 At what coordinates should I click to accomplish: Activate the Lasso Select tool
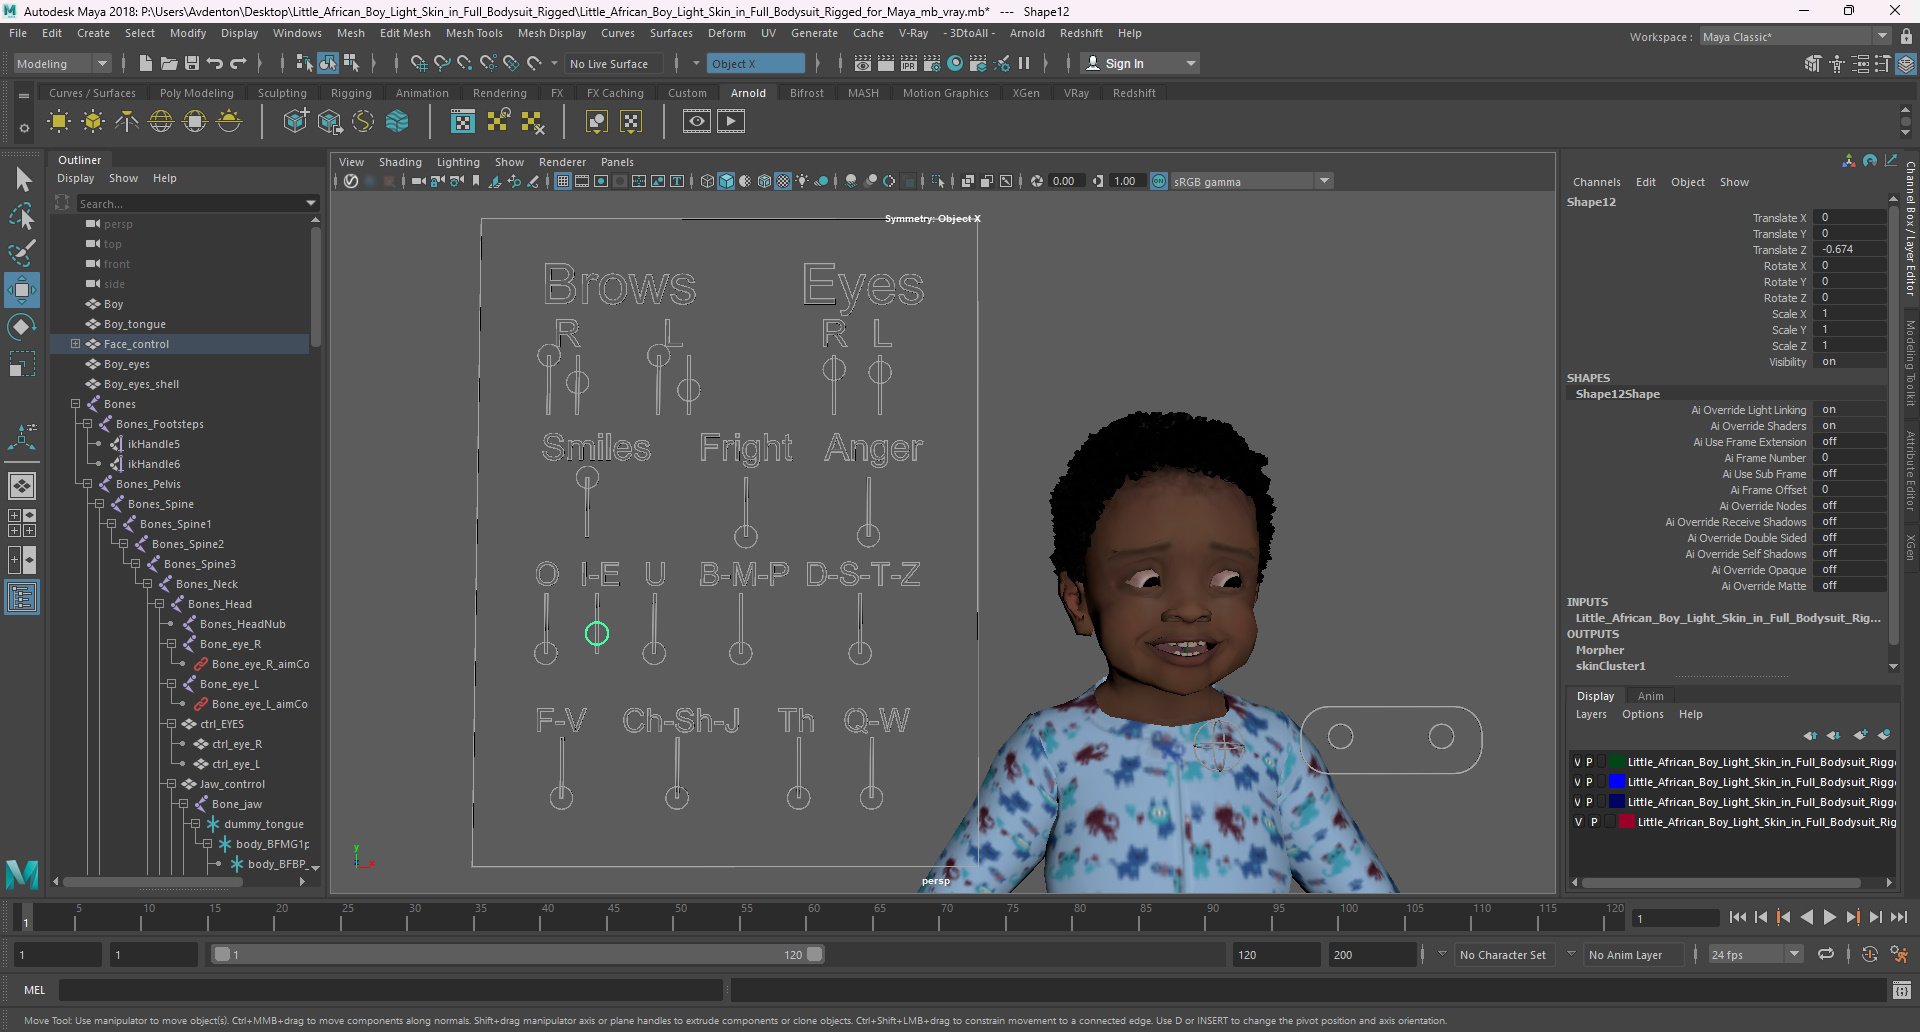click(x=22, y=216)
